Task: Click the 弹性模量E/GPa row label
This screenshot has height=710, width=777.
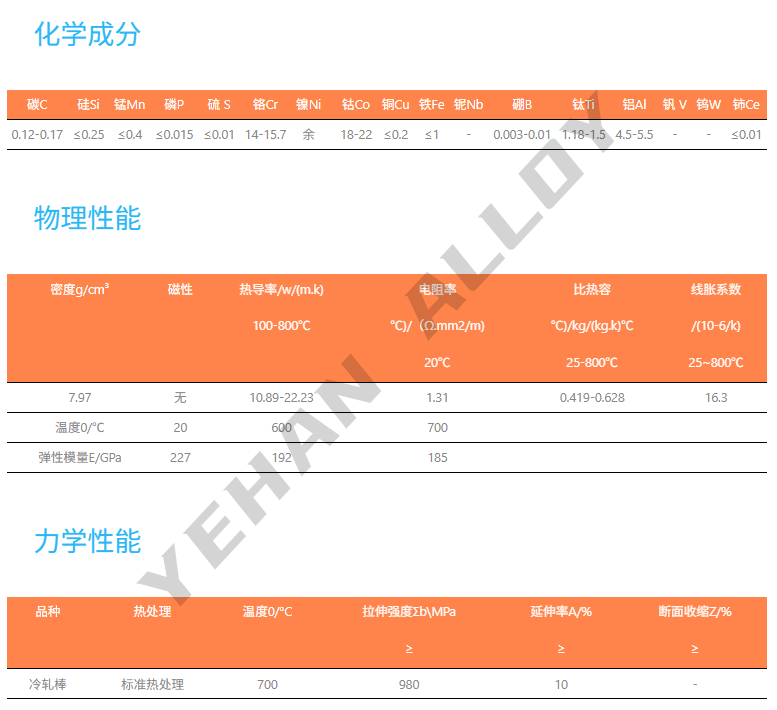Action: 80,458
